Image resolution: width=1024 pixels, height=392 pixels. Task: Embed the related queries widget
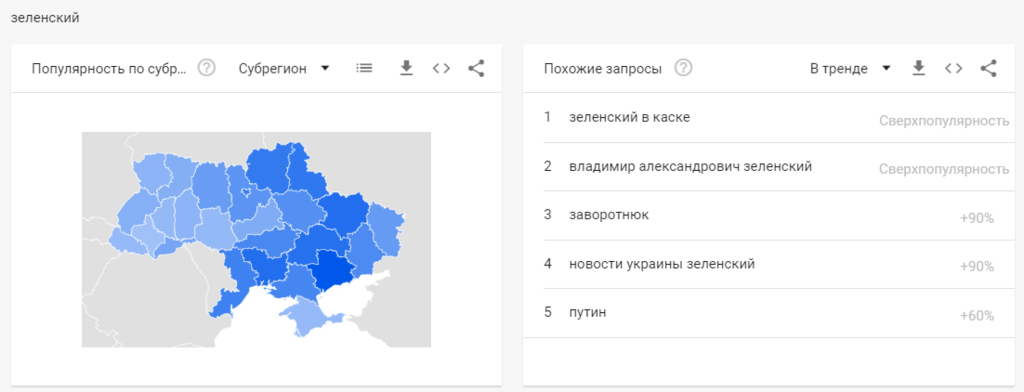954,68
